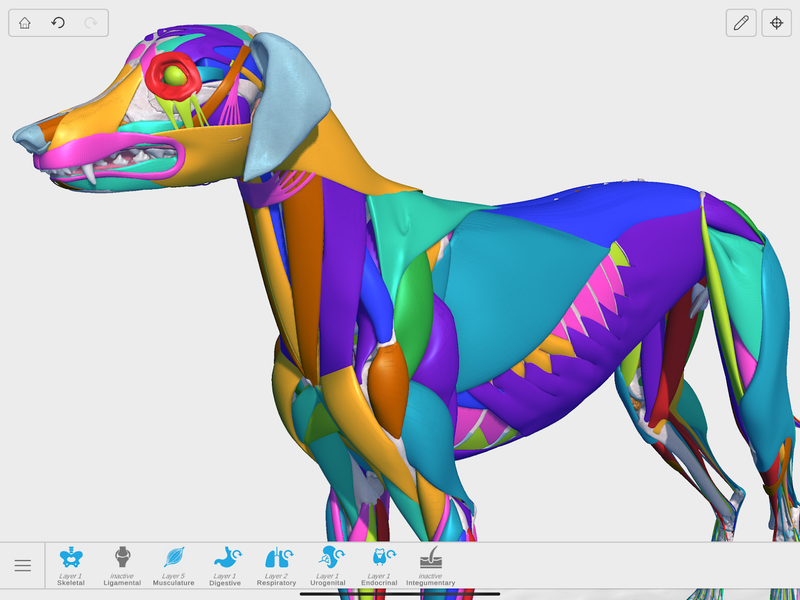Select the Skeletal system icon
Screen dimensions: 800x600
click(70, 565)
